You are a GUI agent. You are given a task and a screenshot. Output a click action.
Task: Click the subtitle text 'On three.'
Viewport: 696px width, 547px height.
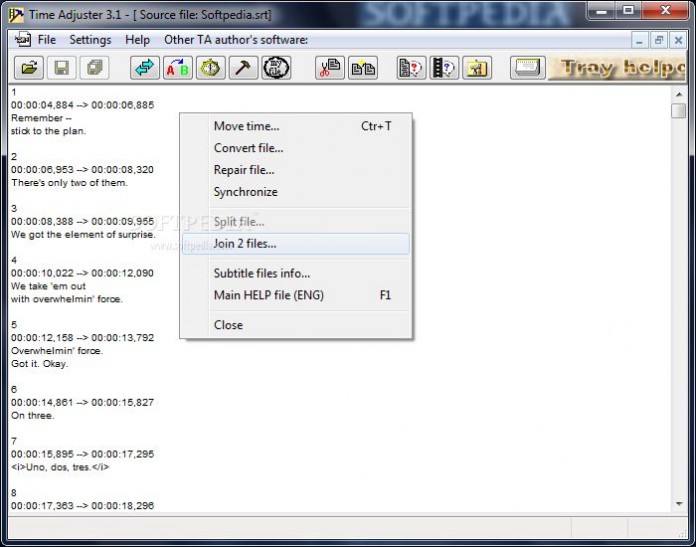pyautogui.click(x=32, y=416)
